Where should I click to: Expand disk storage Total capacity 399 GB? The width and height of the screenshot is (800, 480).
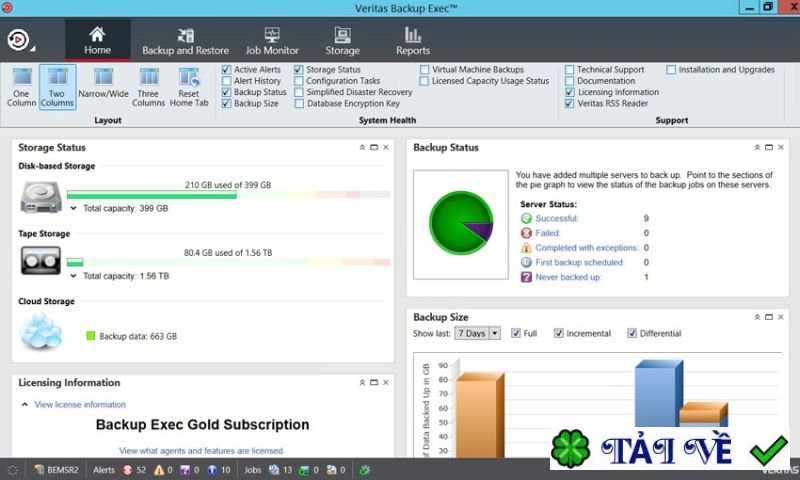coord(73,208)
